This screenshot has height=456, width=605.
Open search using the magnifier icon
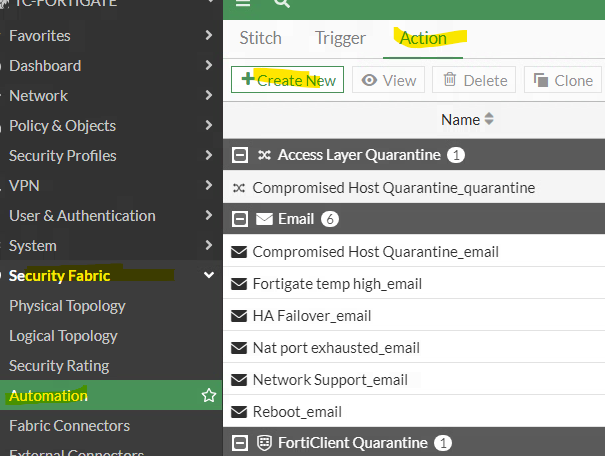click(x=282, y=3)
